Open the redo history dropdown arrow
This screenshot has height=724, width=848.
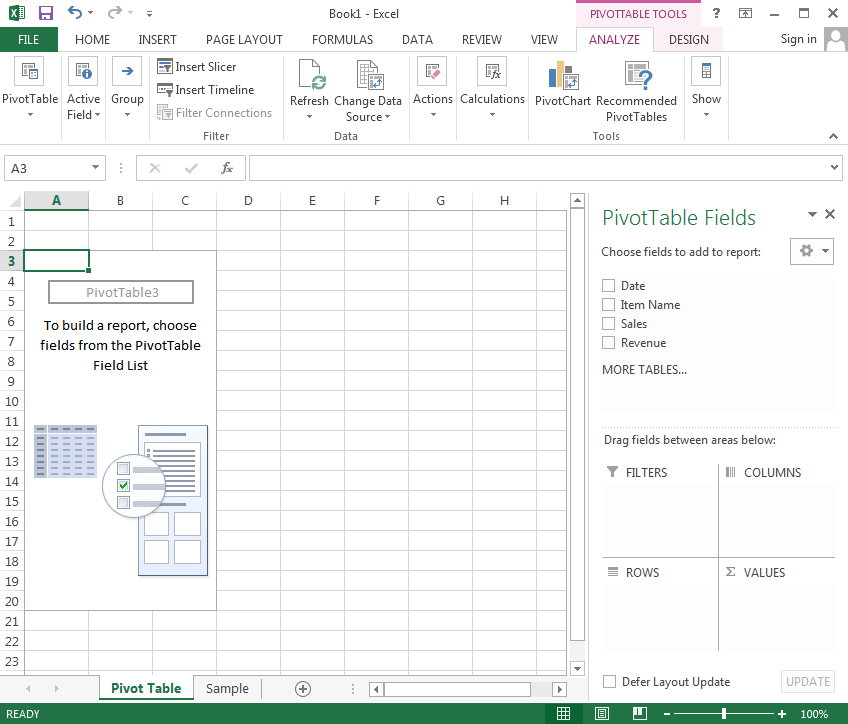tap(130, 12)
